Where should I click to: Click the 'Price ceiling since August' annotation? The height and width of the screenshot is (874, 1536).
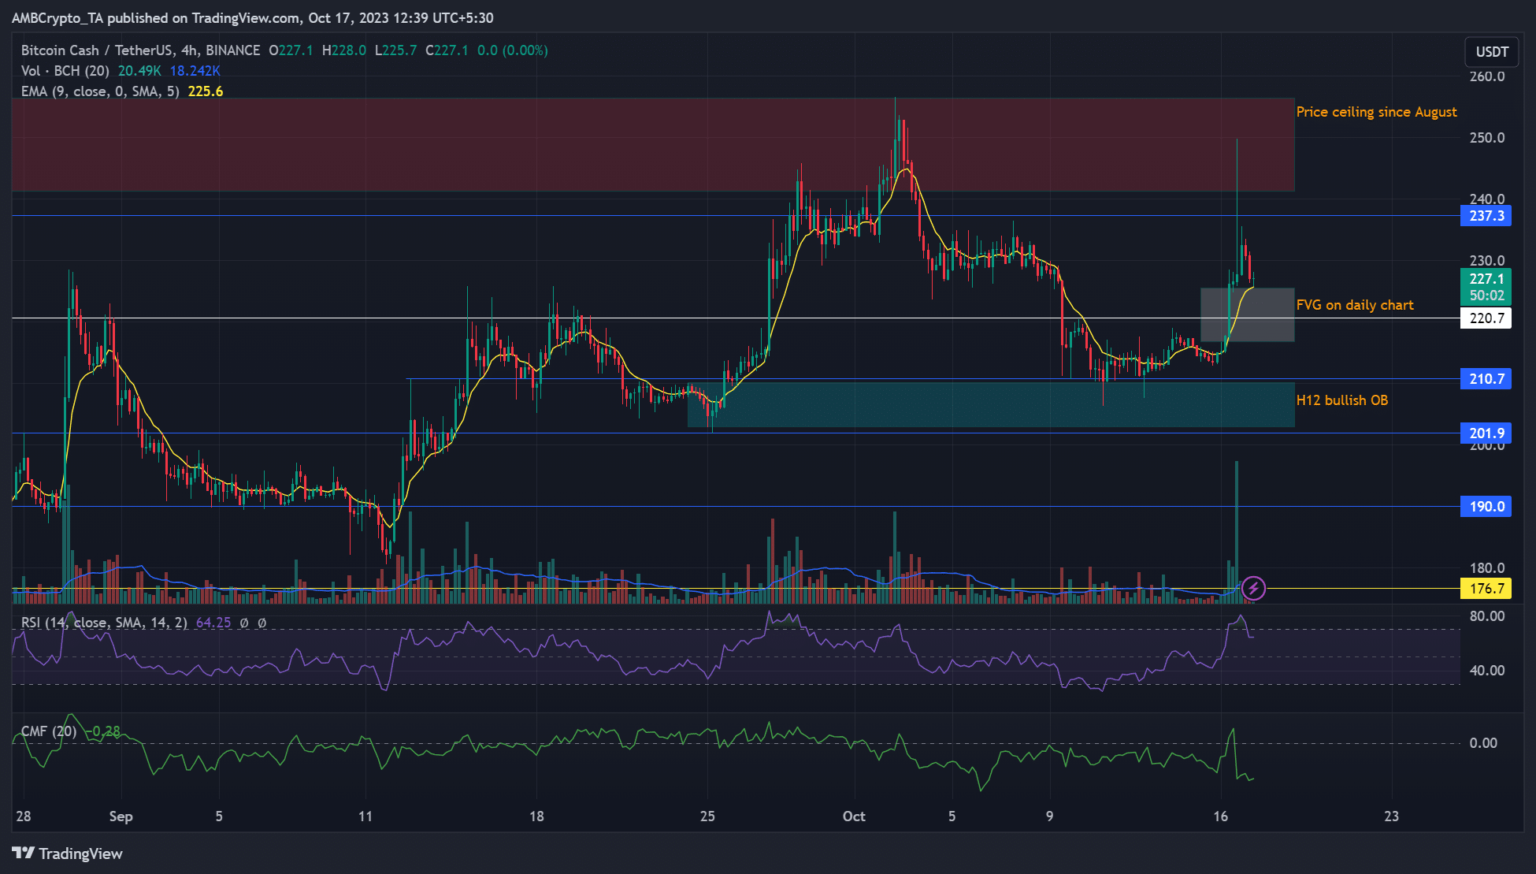click(x=1376, y=112)
